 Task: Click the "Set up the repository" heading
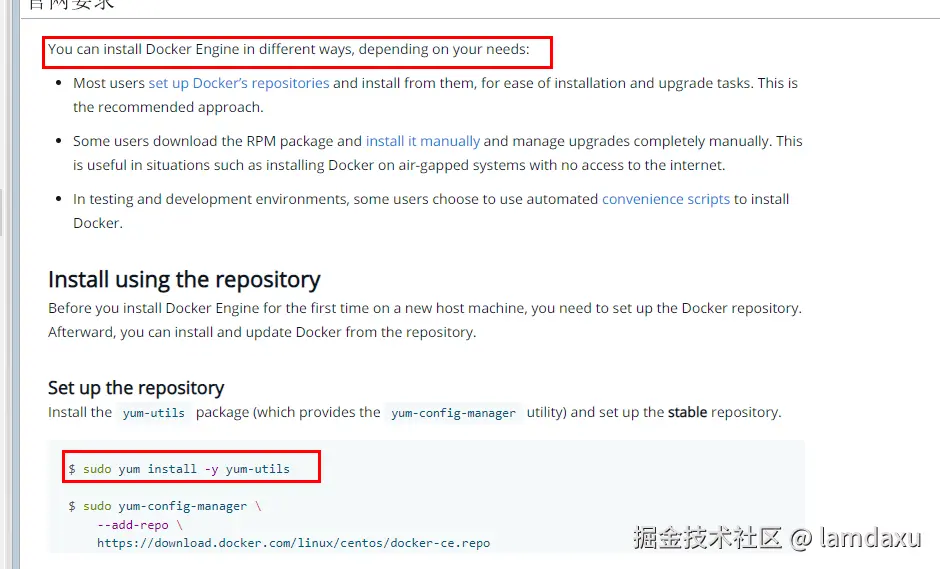[136, 387]
